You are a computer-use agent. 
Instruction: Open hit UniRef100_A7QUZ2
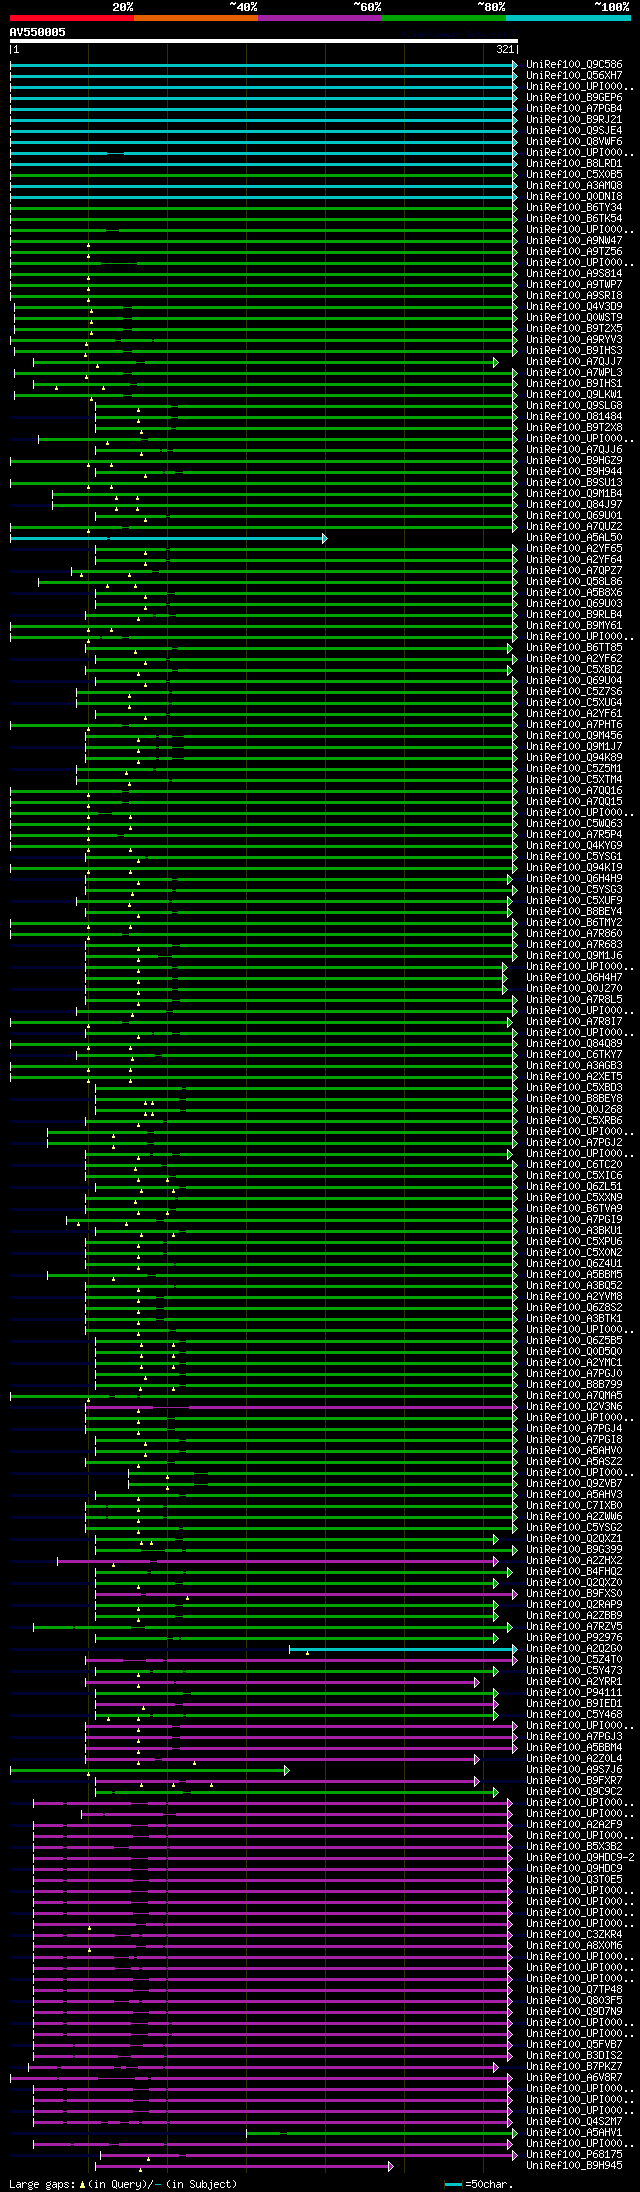[x=574, y=527]
